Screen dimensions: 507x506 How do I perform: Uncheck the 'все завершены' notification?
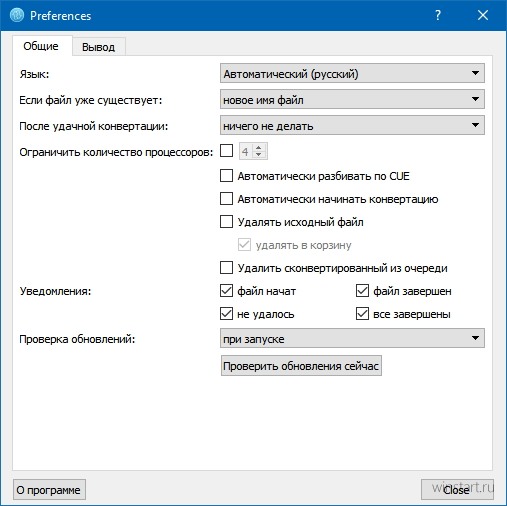pyautogui.click(x=362, y=314)
